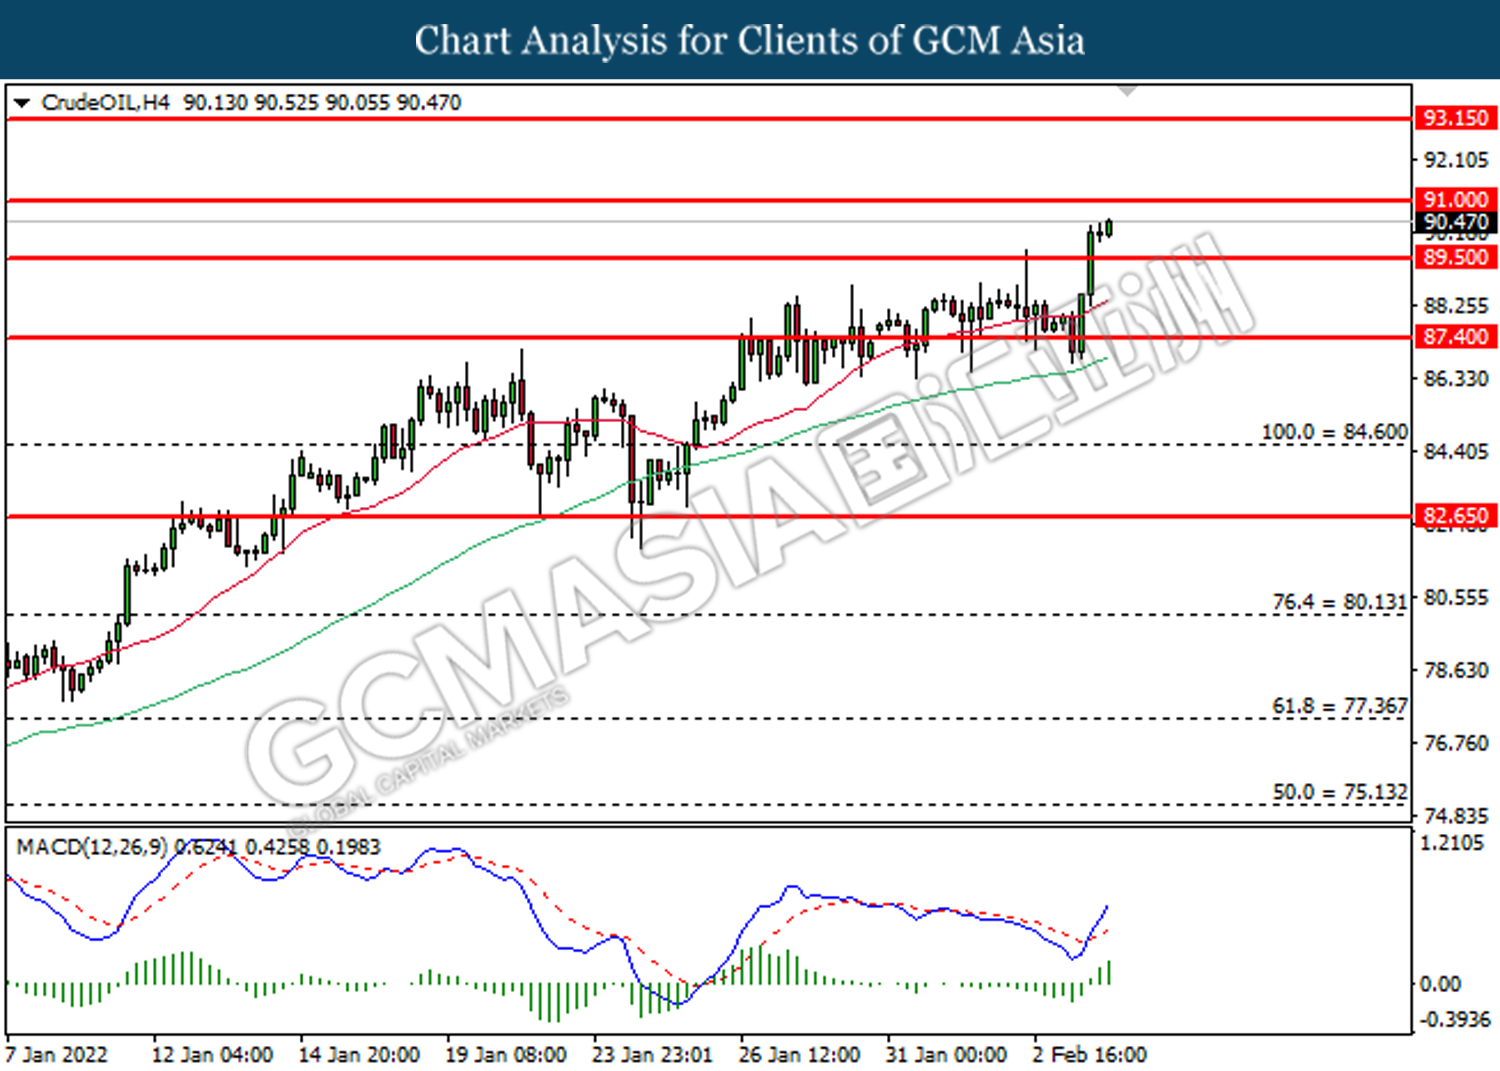Click the latest candlestick near 90.470
The width and height of the screenshot is (1500, 1071).
click(x=1108, y=228)
